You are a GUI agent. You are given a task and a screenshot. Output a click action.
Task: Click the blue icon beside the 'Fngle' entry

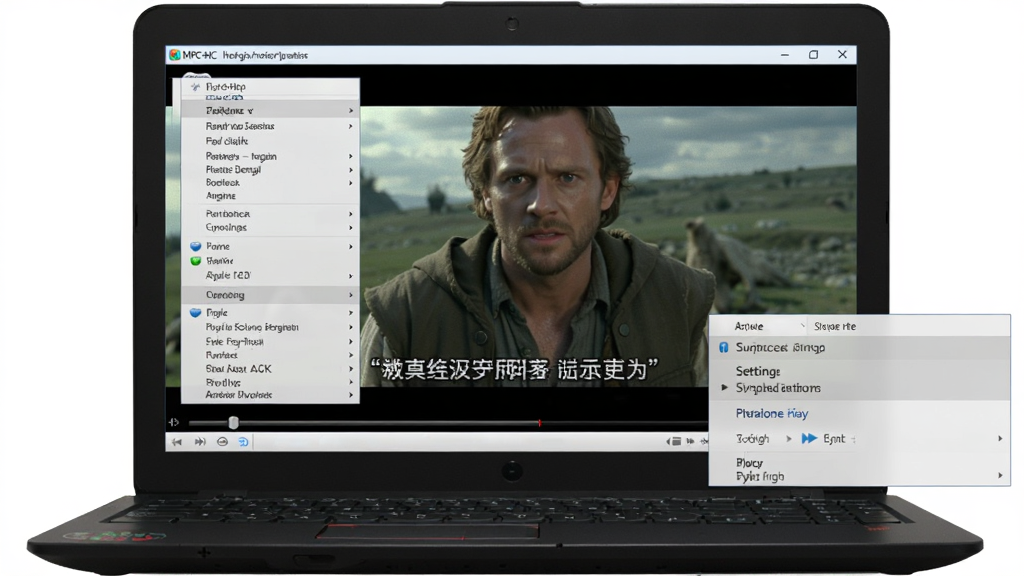click(195, 313)
